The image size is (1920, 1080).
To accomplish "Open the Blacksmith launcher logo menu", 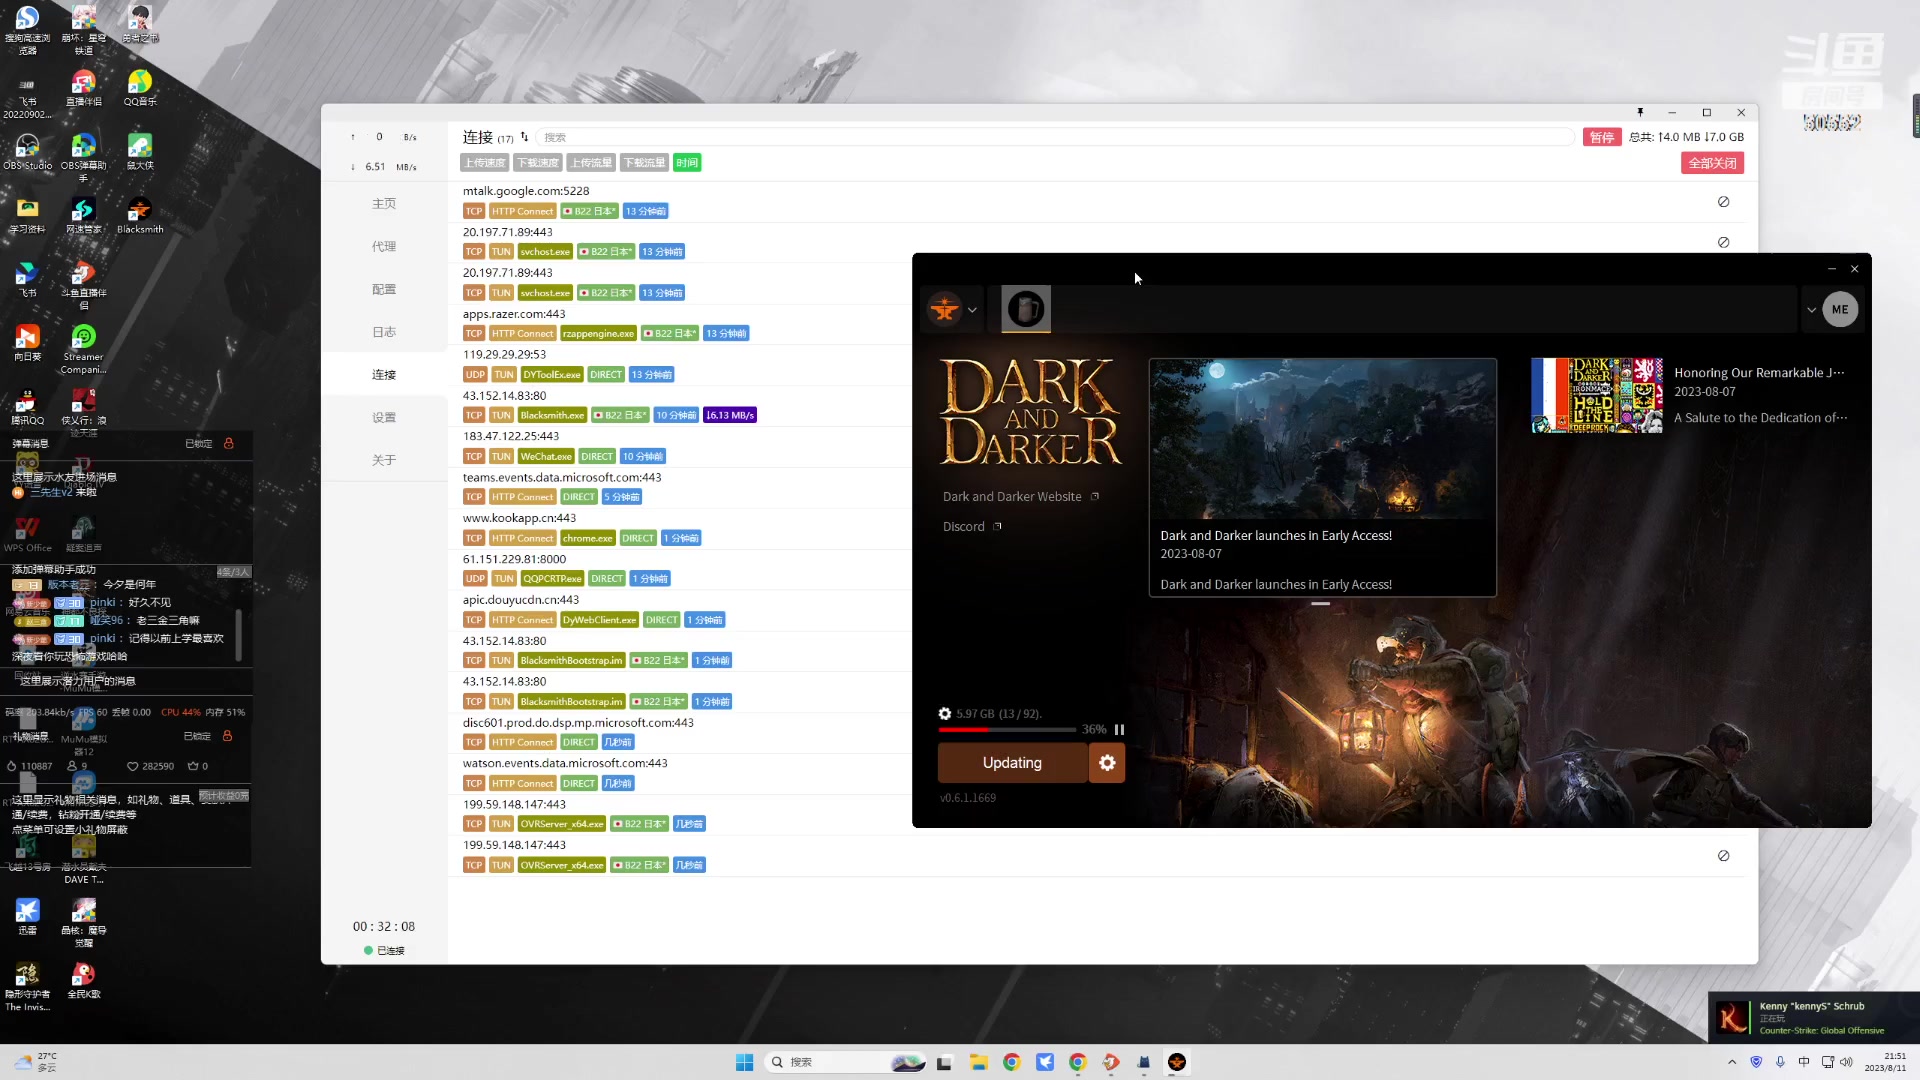I will click(x=944, y=309).
